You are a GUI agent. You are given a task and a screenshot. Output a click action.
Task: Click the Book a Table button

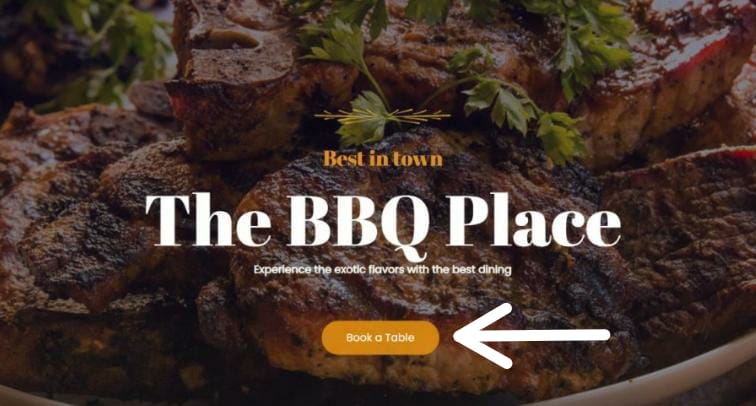pos(380,338)
